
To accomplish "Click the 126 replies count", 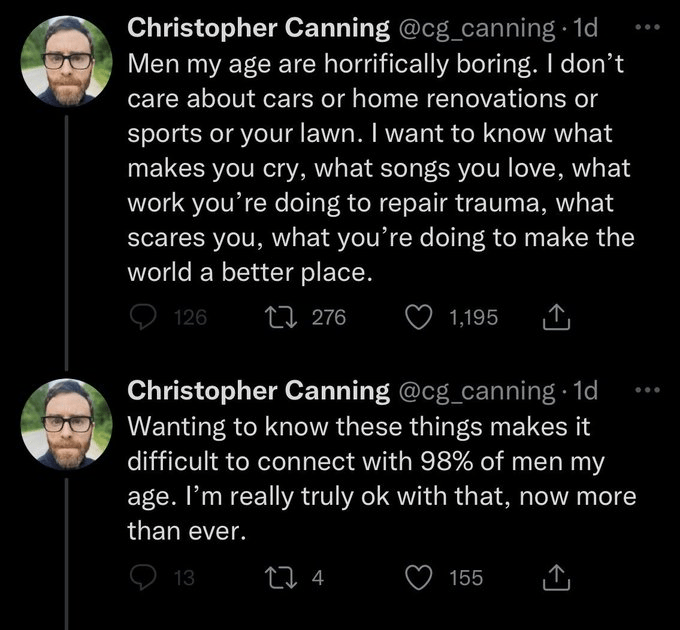I will [x=190, y=317].
